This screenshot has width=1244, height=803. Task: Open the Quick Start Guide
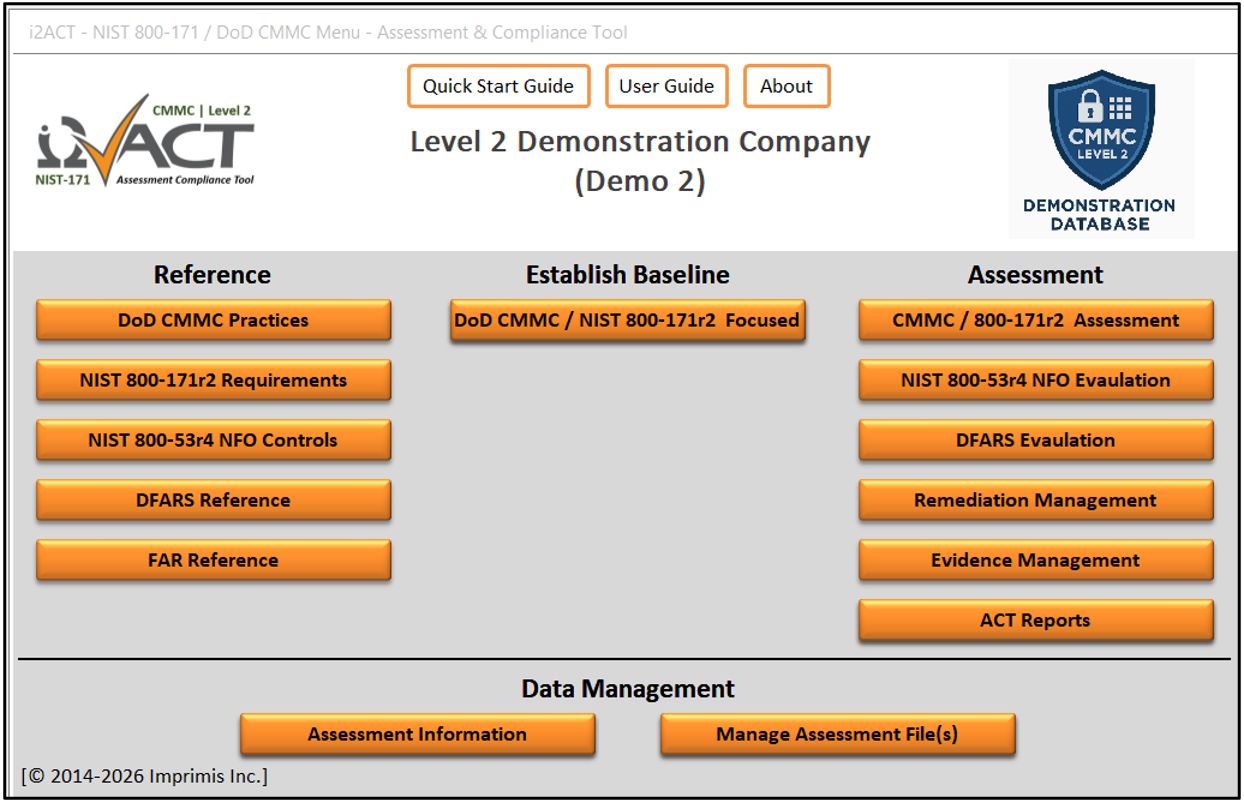[x=498, y=86]
